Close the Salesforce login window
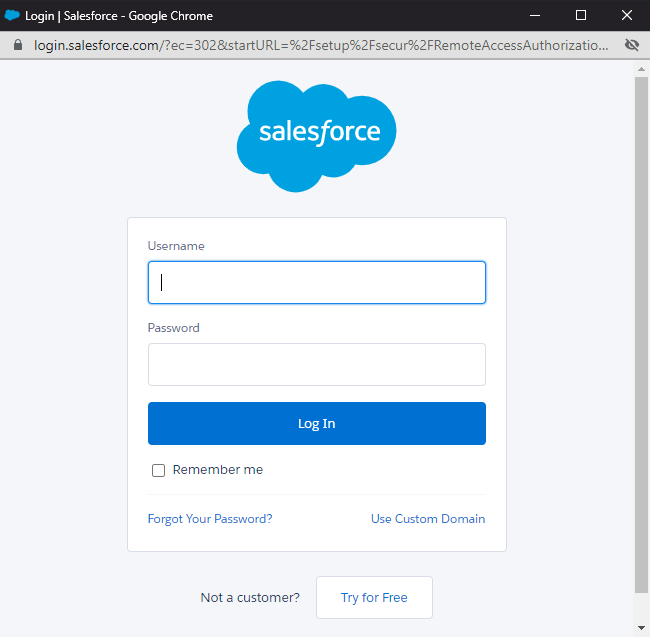Viewport: 650px width, 637px height. tap(627, 16)
